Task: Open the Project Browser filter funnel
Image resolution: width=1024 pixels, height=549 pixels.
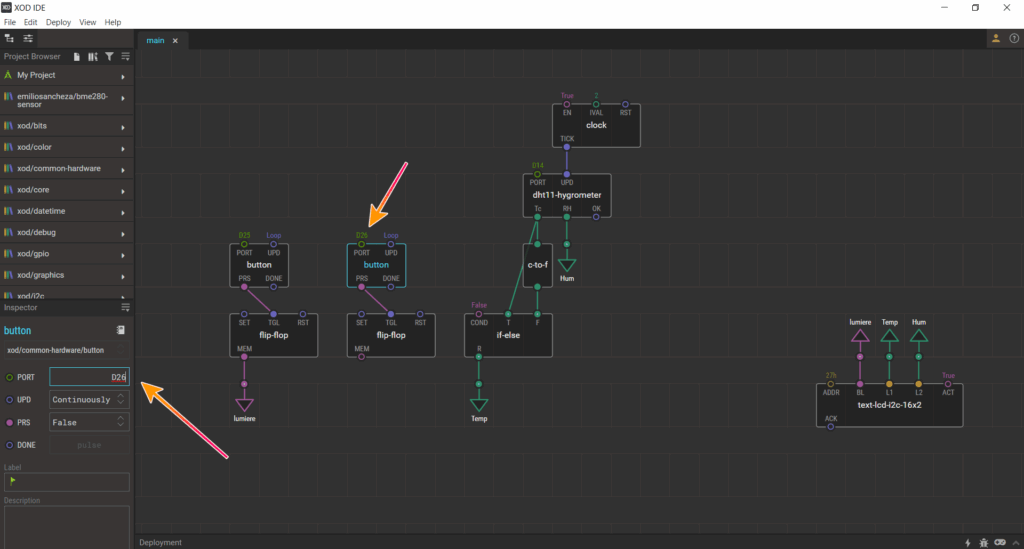Action: click(x=109, y=57)
